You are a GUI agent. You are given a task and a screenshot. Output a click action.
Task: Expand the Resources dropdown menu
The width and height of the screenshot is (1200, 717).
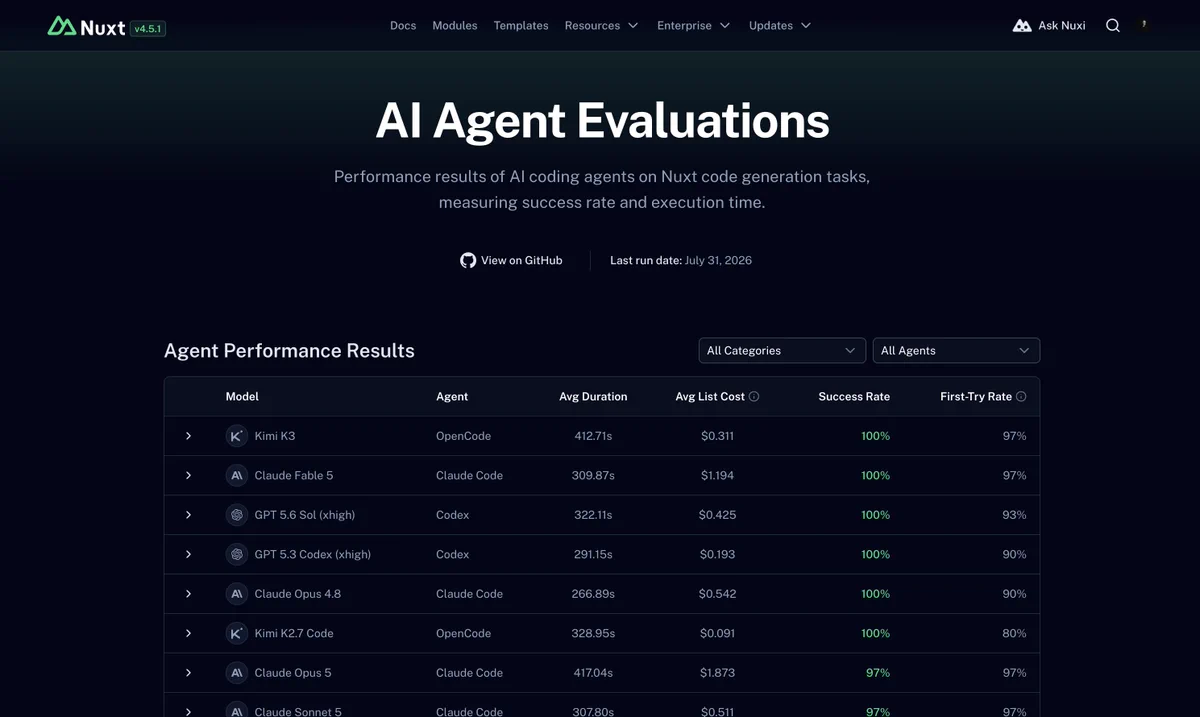coord(602,26)
